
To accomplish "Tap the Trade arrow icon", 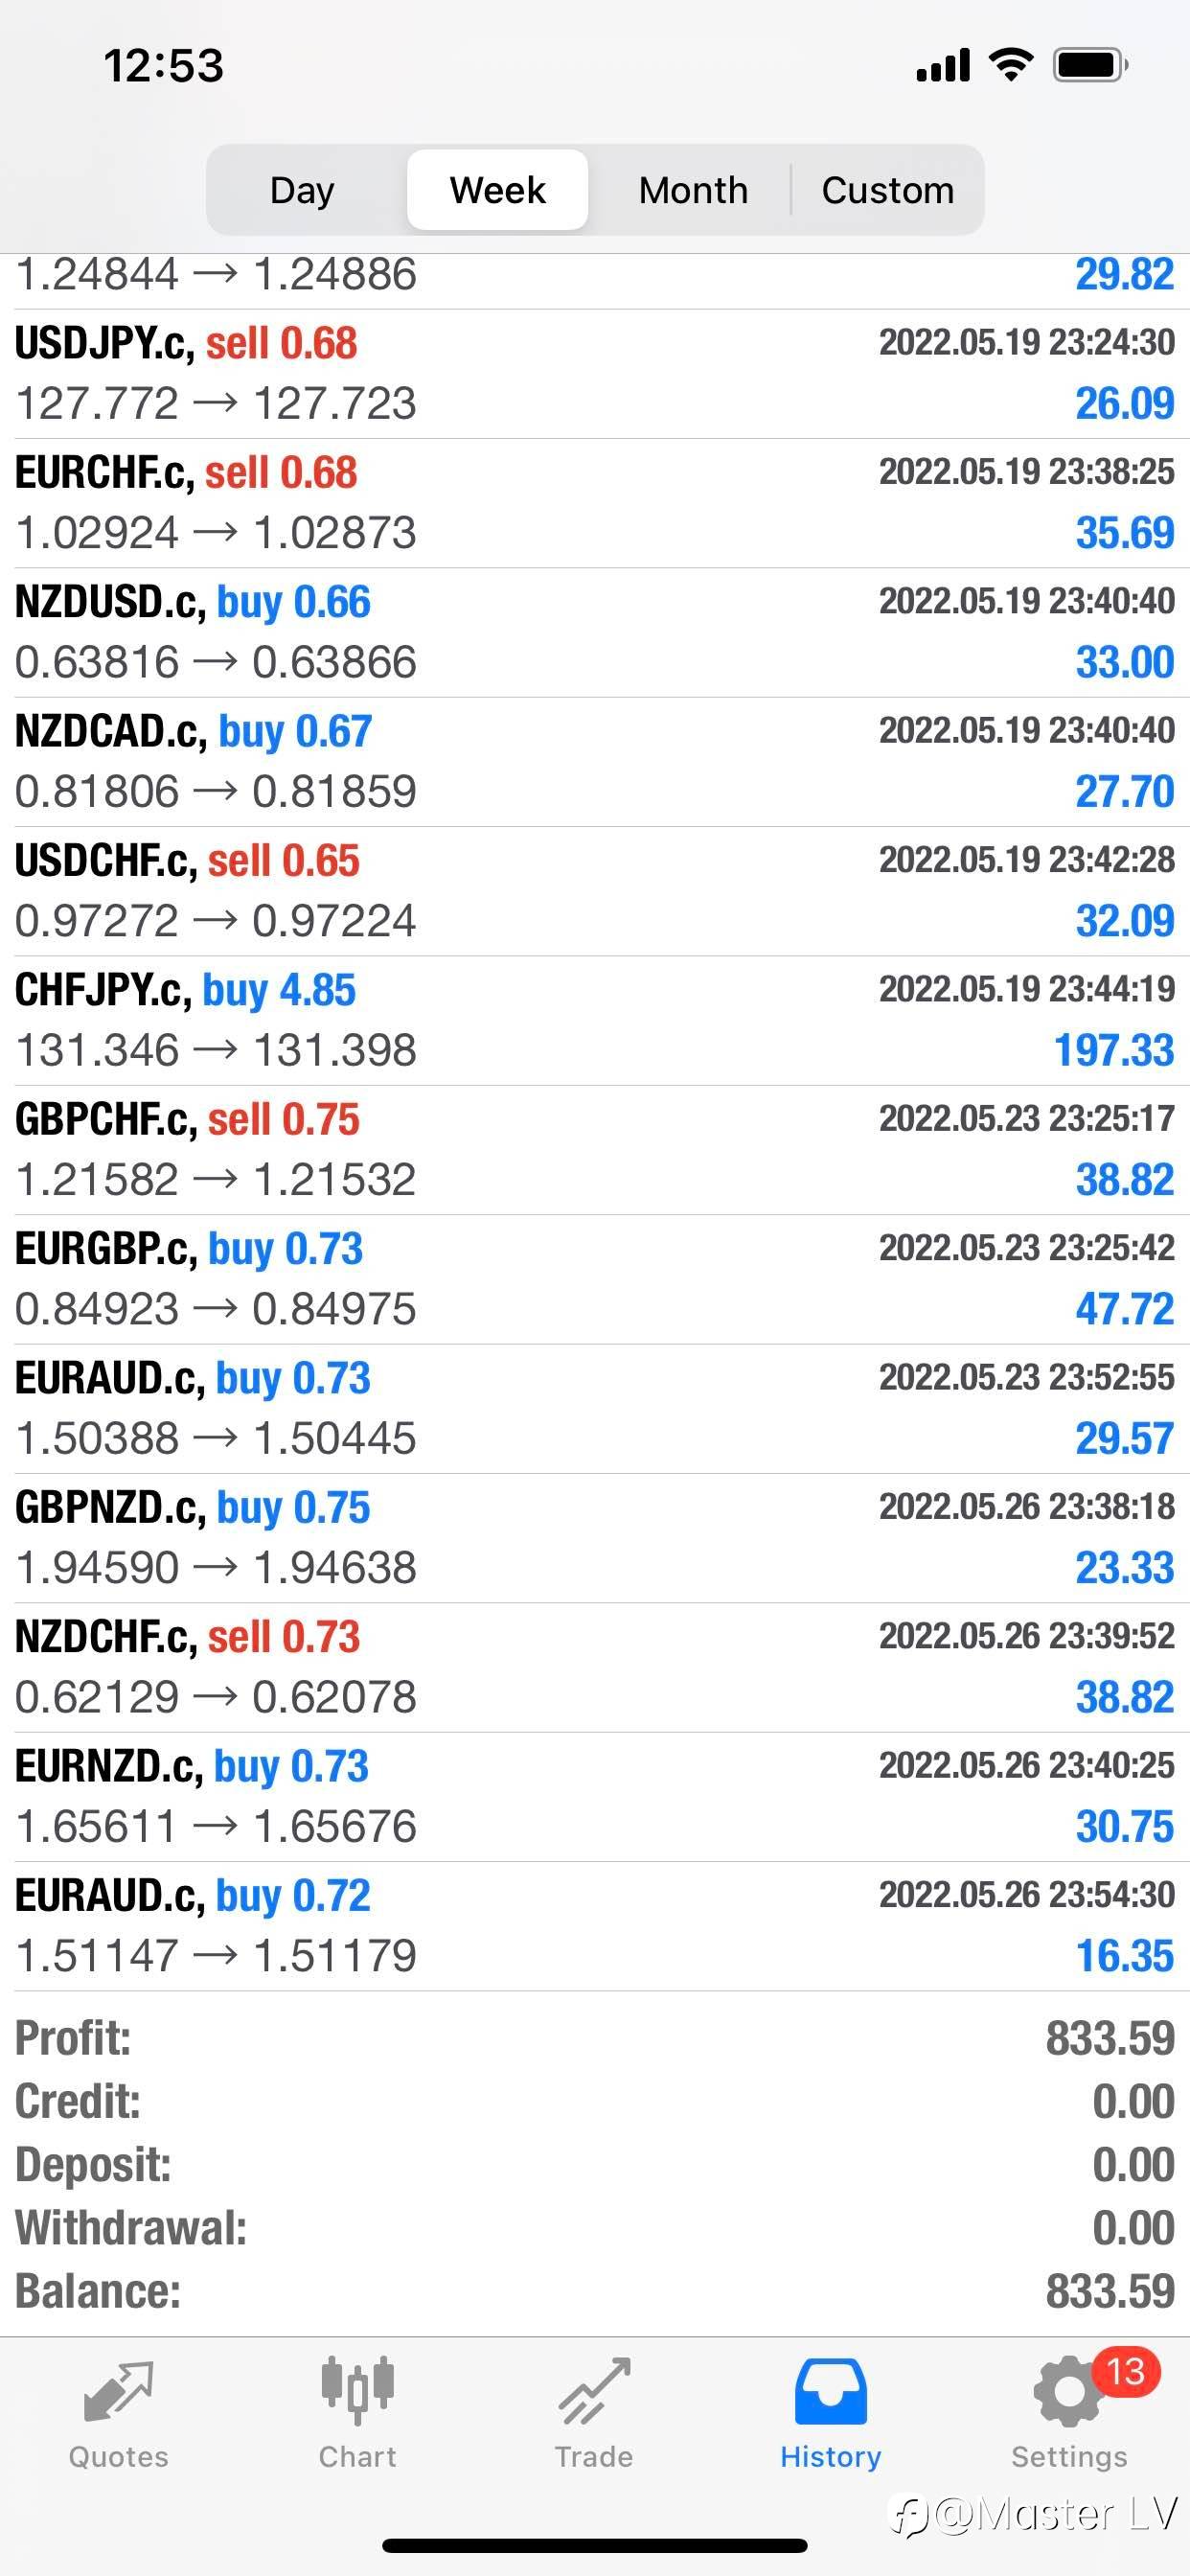I will pyautogui.click(x=594, y=2393).
